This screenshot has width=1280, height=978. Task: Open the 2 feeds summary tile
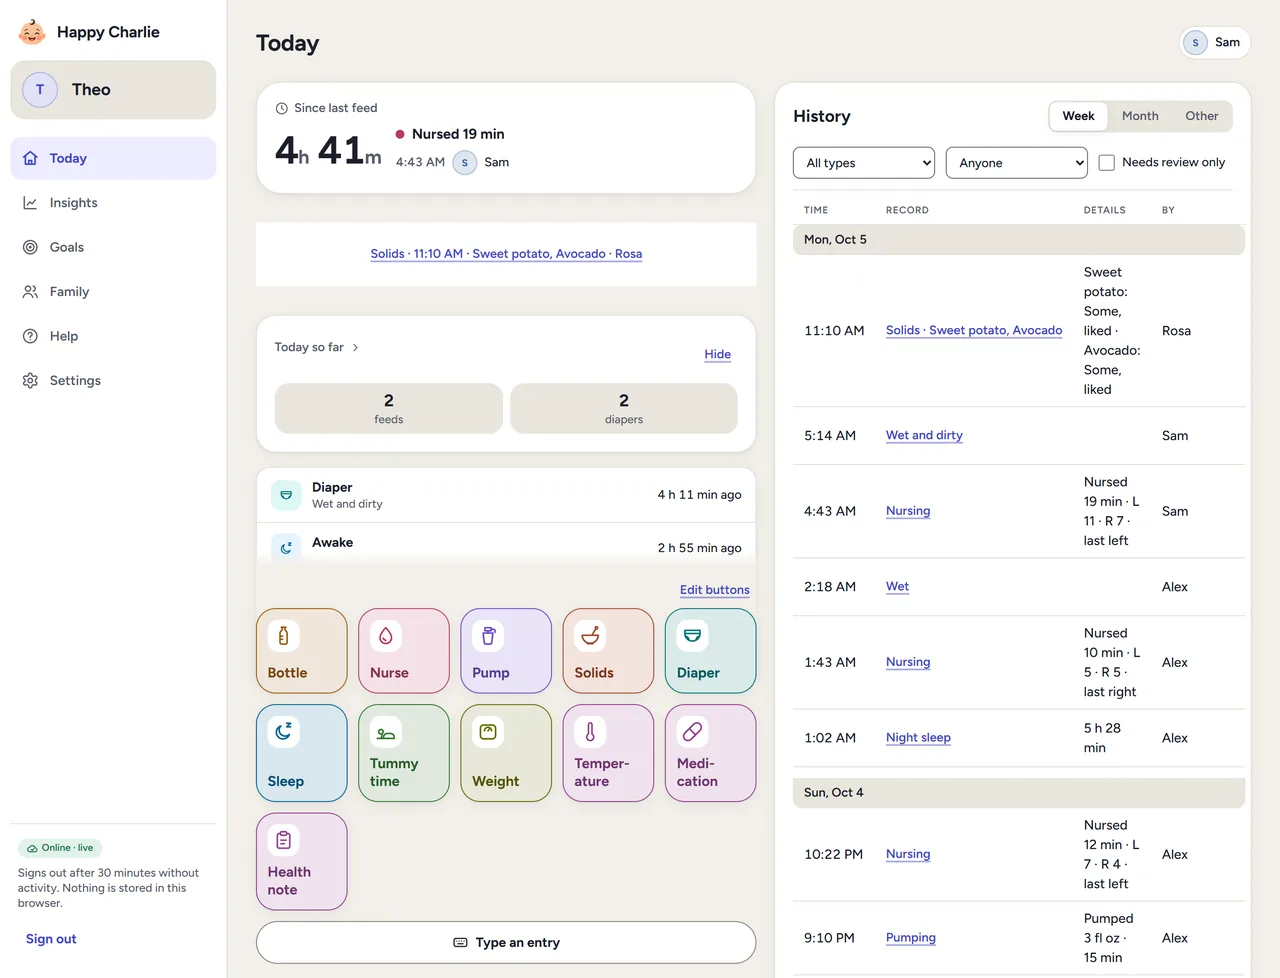[x=389, y=408]
